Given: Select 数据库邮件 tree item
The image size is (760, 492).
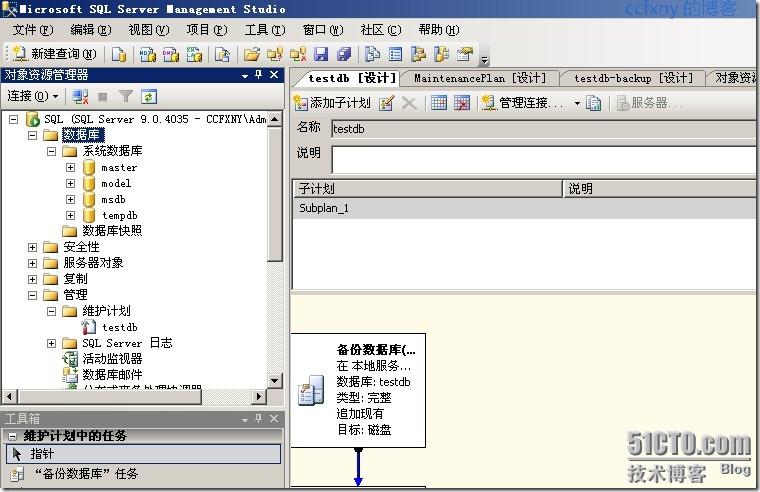Looking at the screenshot, I should coord(112,375).
